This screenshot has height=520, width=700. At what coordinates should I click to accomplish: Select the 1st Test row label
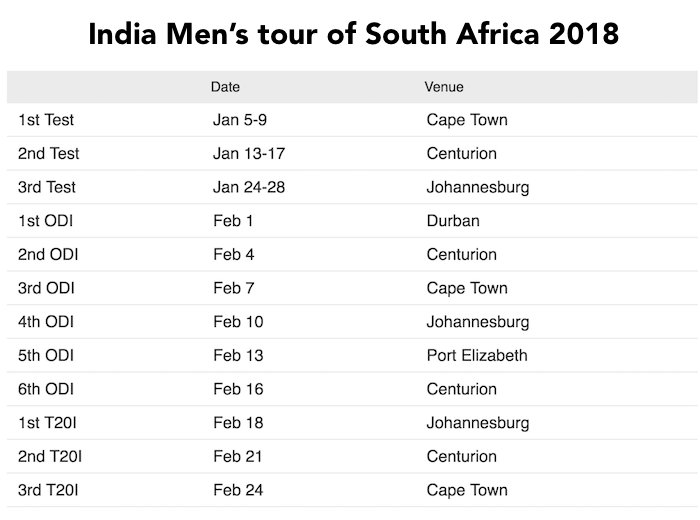[x=46, y=120]
